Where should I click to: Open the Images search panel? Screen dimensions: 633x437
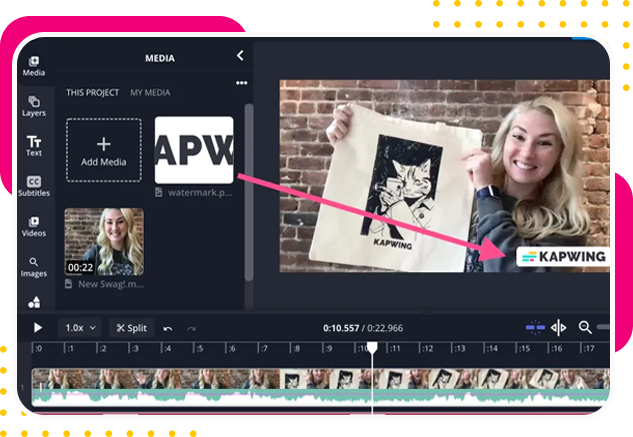34,267
